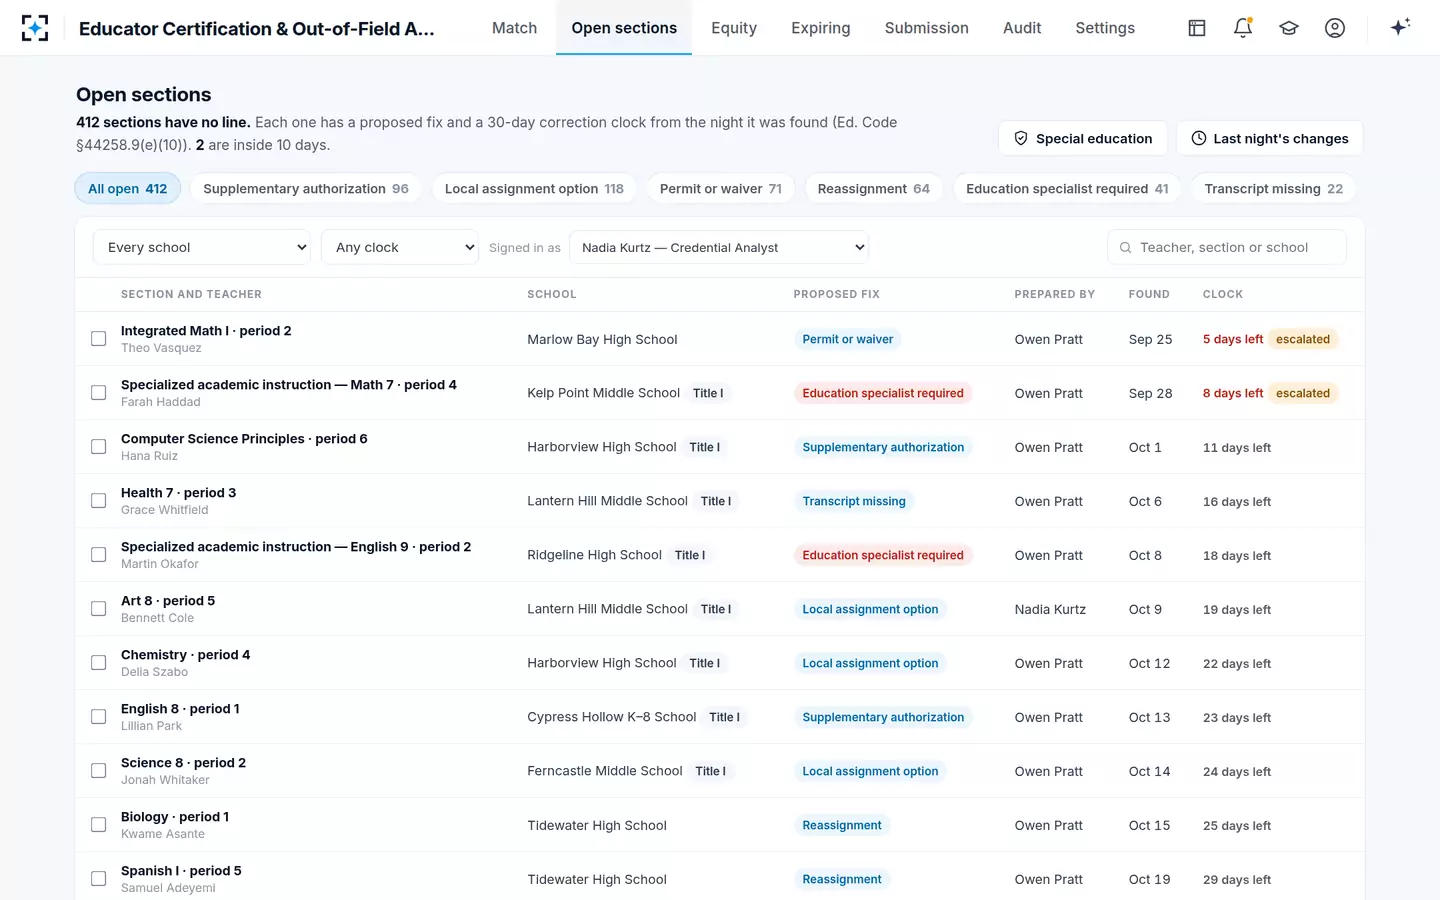The height and width of the screenshot is (900, 1440).
Task: Filter by Supplementary authorization 96
Action: coord(306,189)
